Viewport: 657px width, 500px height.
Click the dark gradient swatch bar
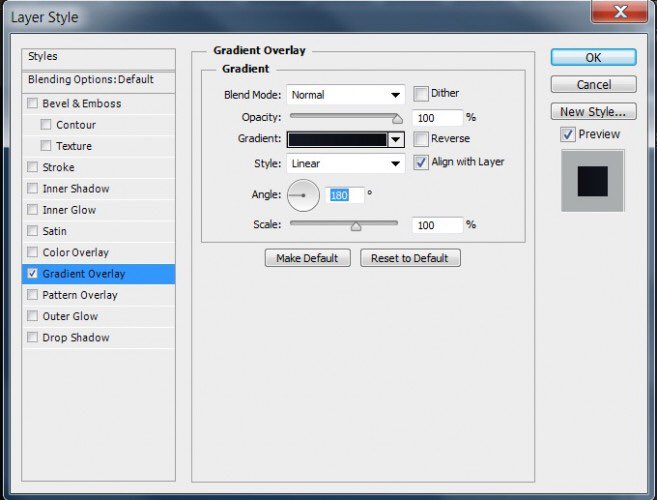pos(338,140)
